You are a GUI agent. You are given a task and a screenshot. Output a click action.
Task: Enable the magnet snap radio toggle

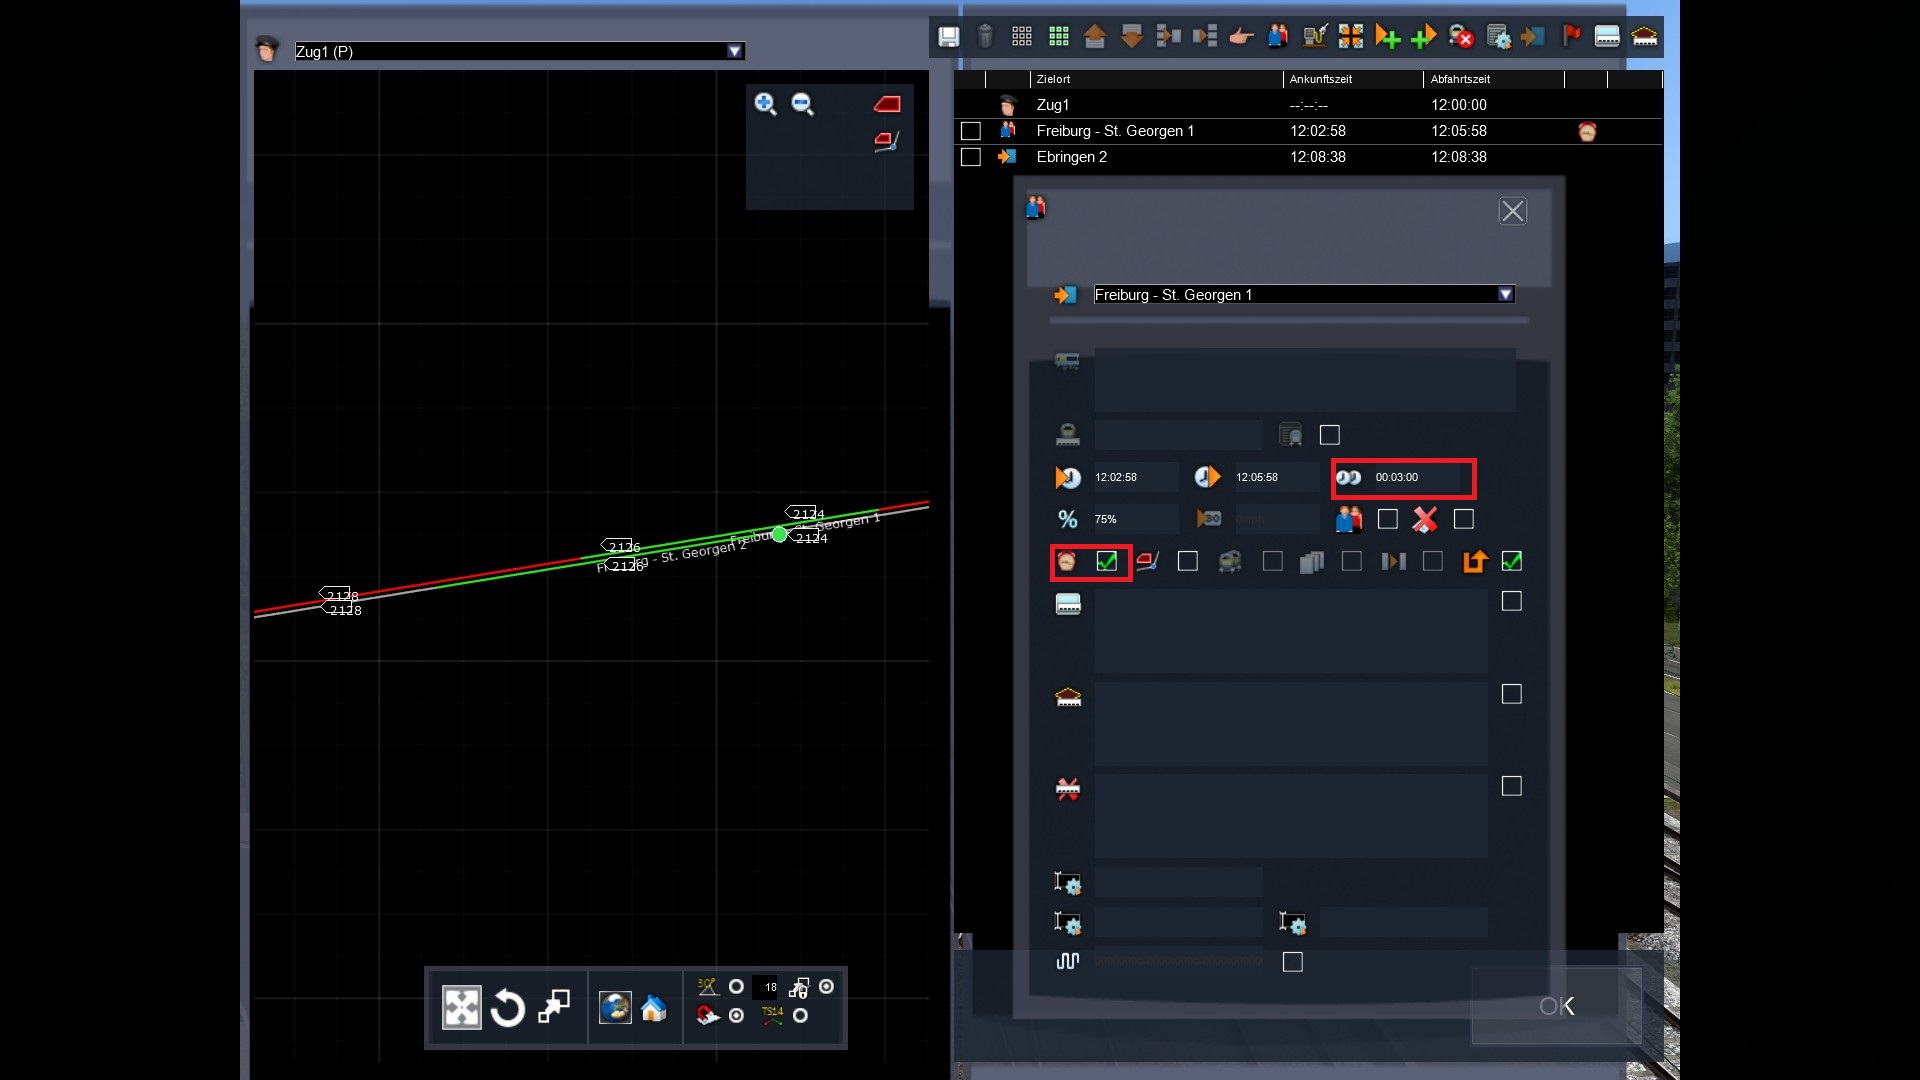736,1016
